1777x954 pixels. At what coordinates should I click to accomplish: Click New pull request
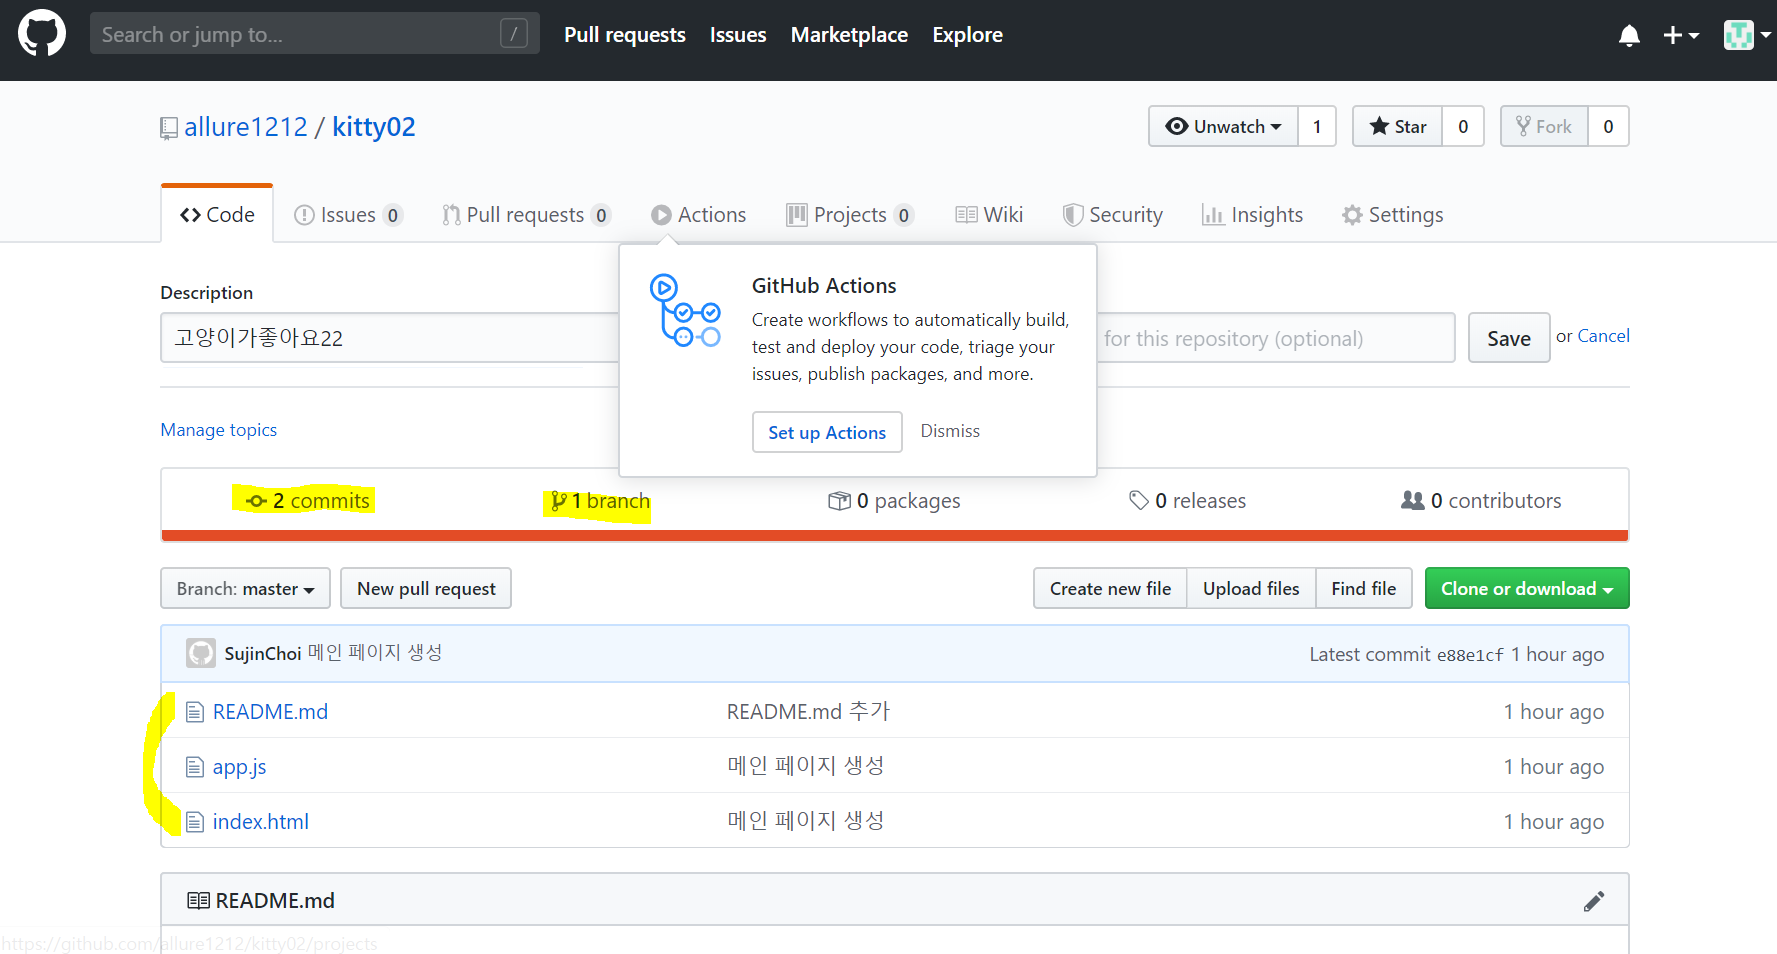(426, 589)
